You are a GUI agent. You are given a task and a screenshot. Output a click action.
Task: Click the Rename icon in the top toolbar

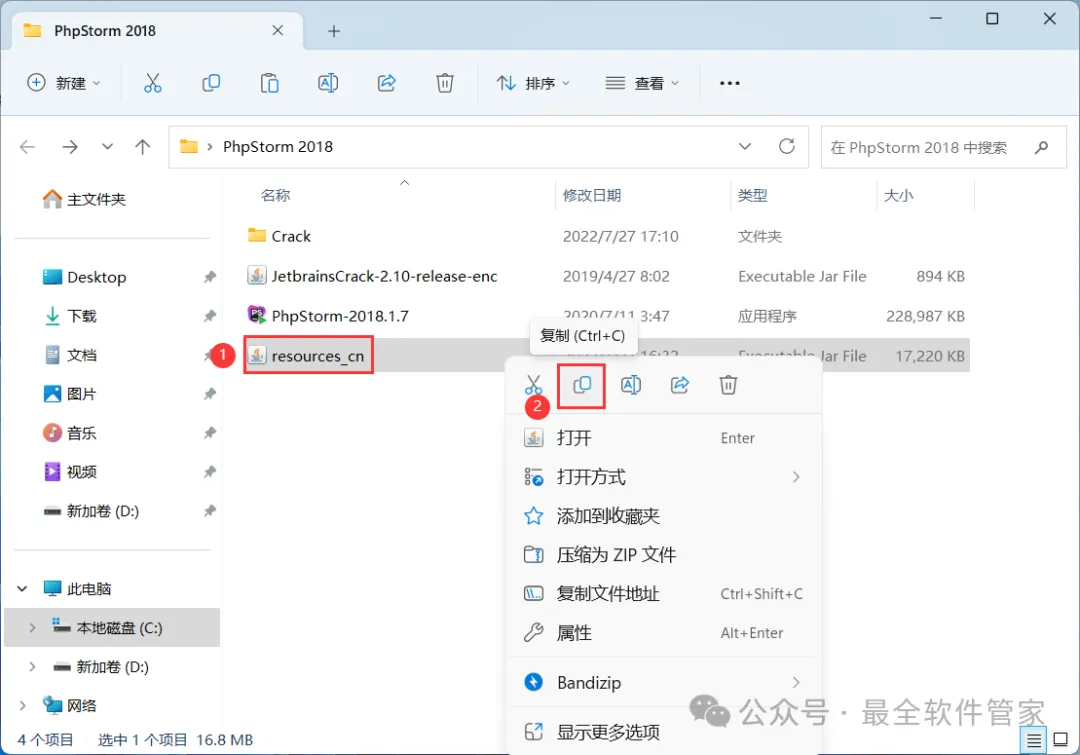click(x=328, y=83)
